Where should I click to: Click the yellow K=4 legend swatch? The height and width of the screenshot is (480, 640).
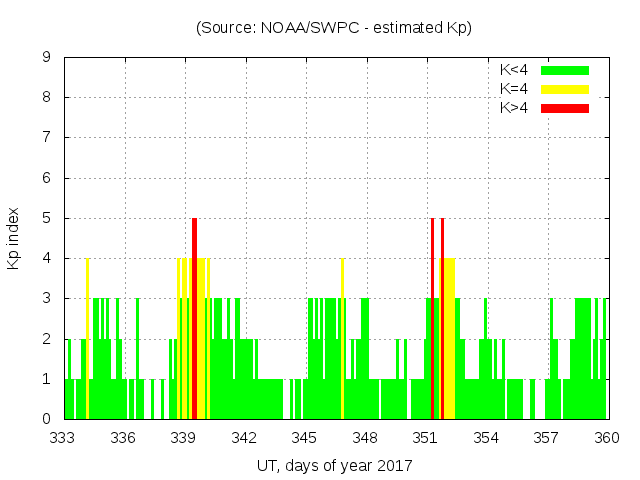[x=565, y=89]
